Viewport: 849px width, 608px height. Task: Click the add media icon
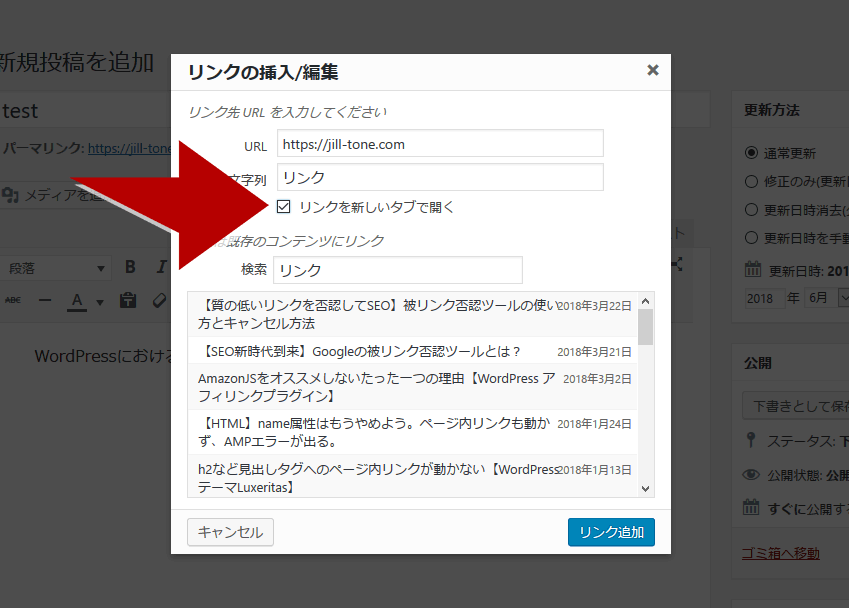(12, 194)
